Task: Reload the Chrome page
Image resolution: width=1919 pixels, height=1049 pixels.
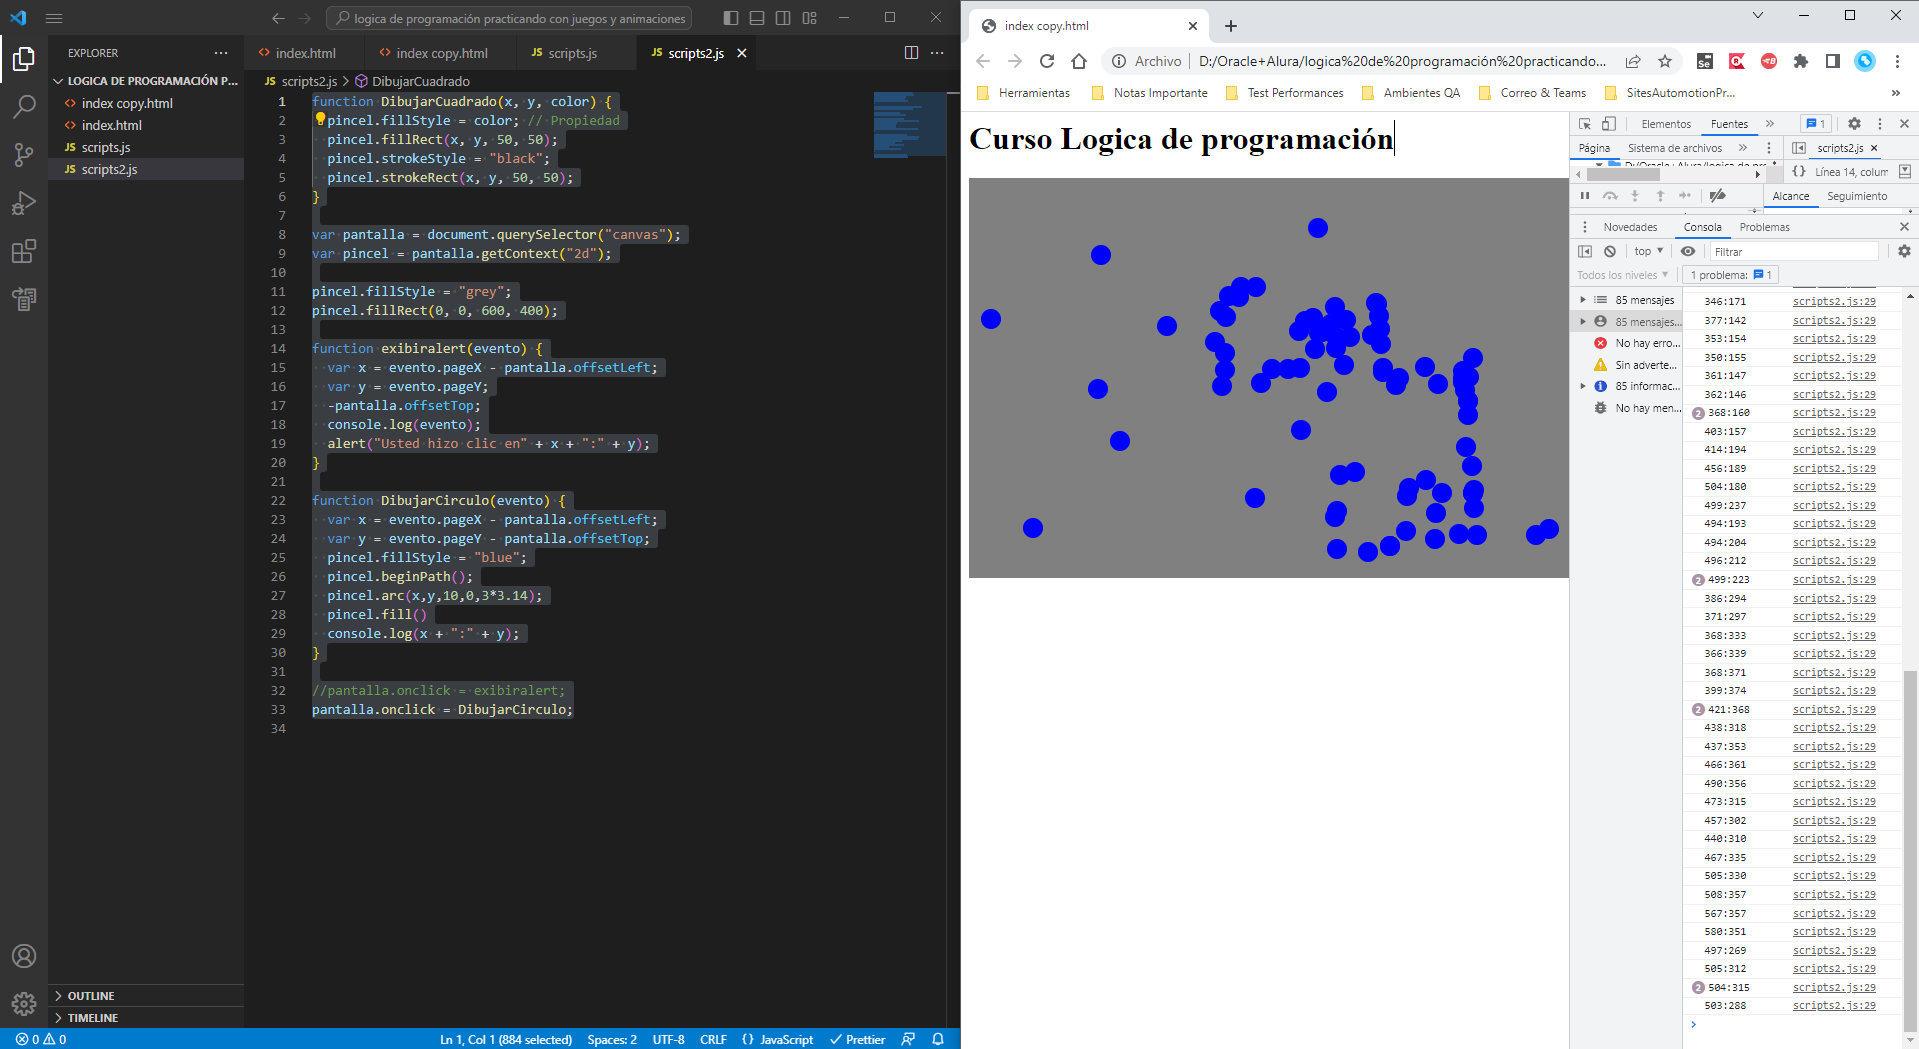Action: [x=1047, y=61]
